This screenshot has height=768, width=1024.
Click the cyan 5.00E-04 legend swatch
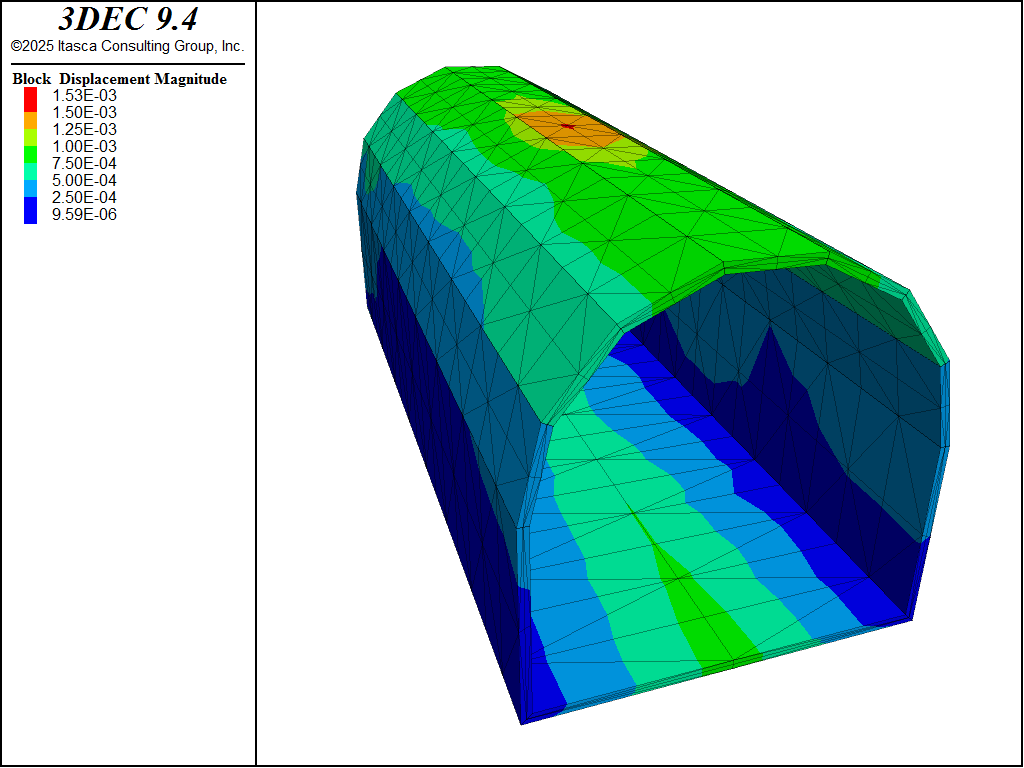point(30,181)
